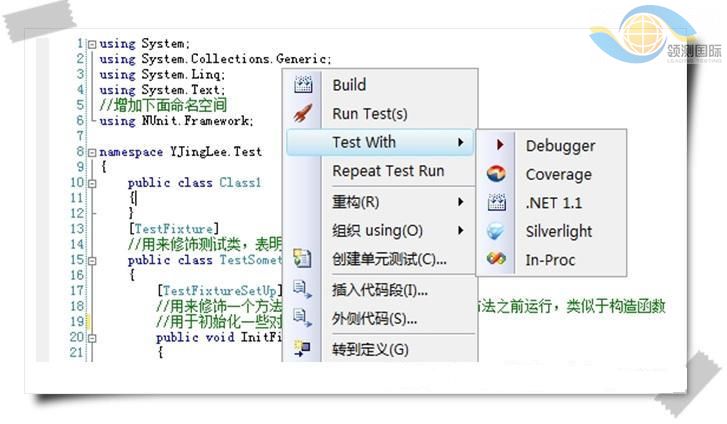Click the Silverlight gem icon
The width and height of the screenshot is (727, 424).
[x=497, y=231]
